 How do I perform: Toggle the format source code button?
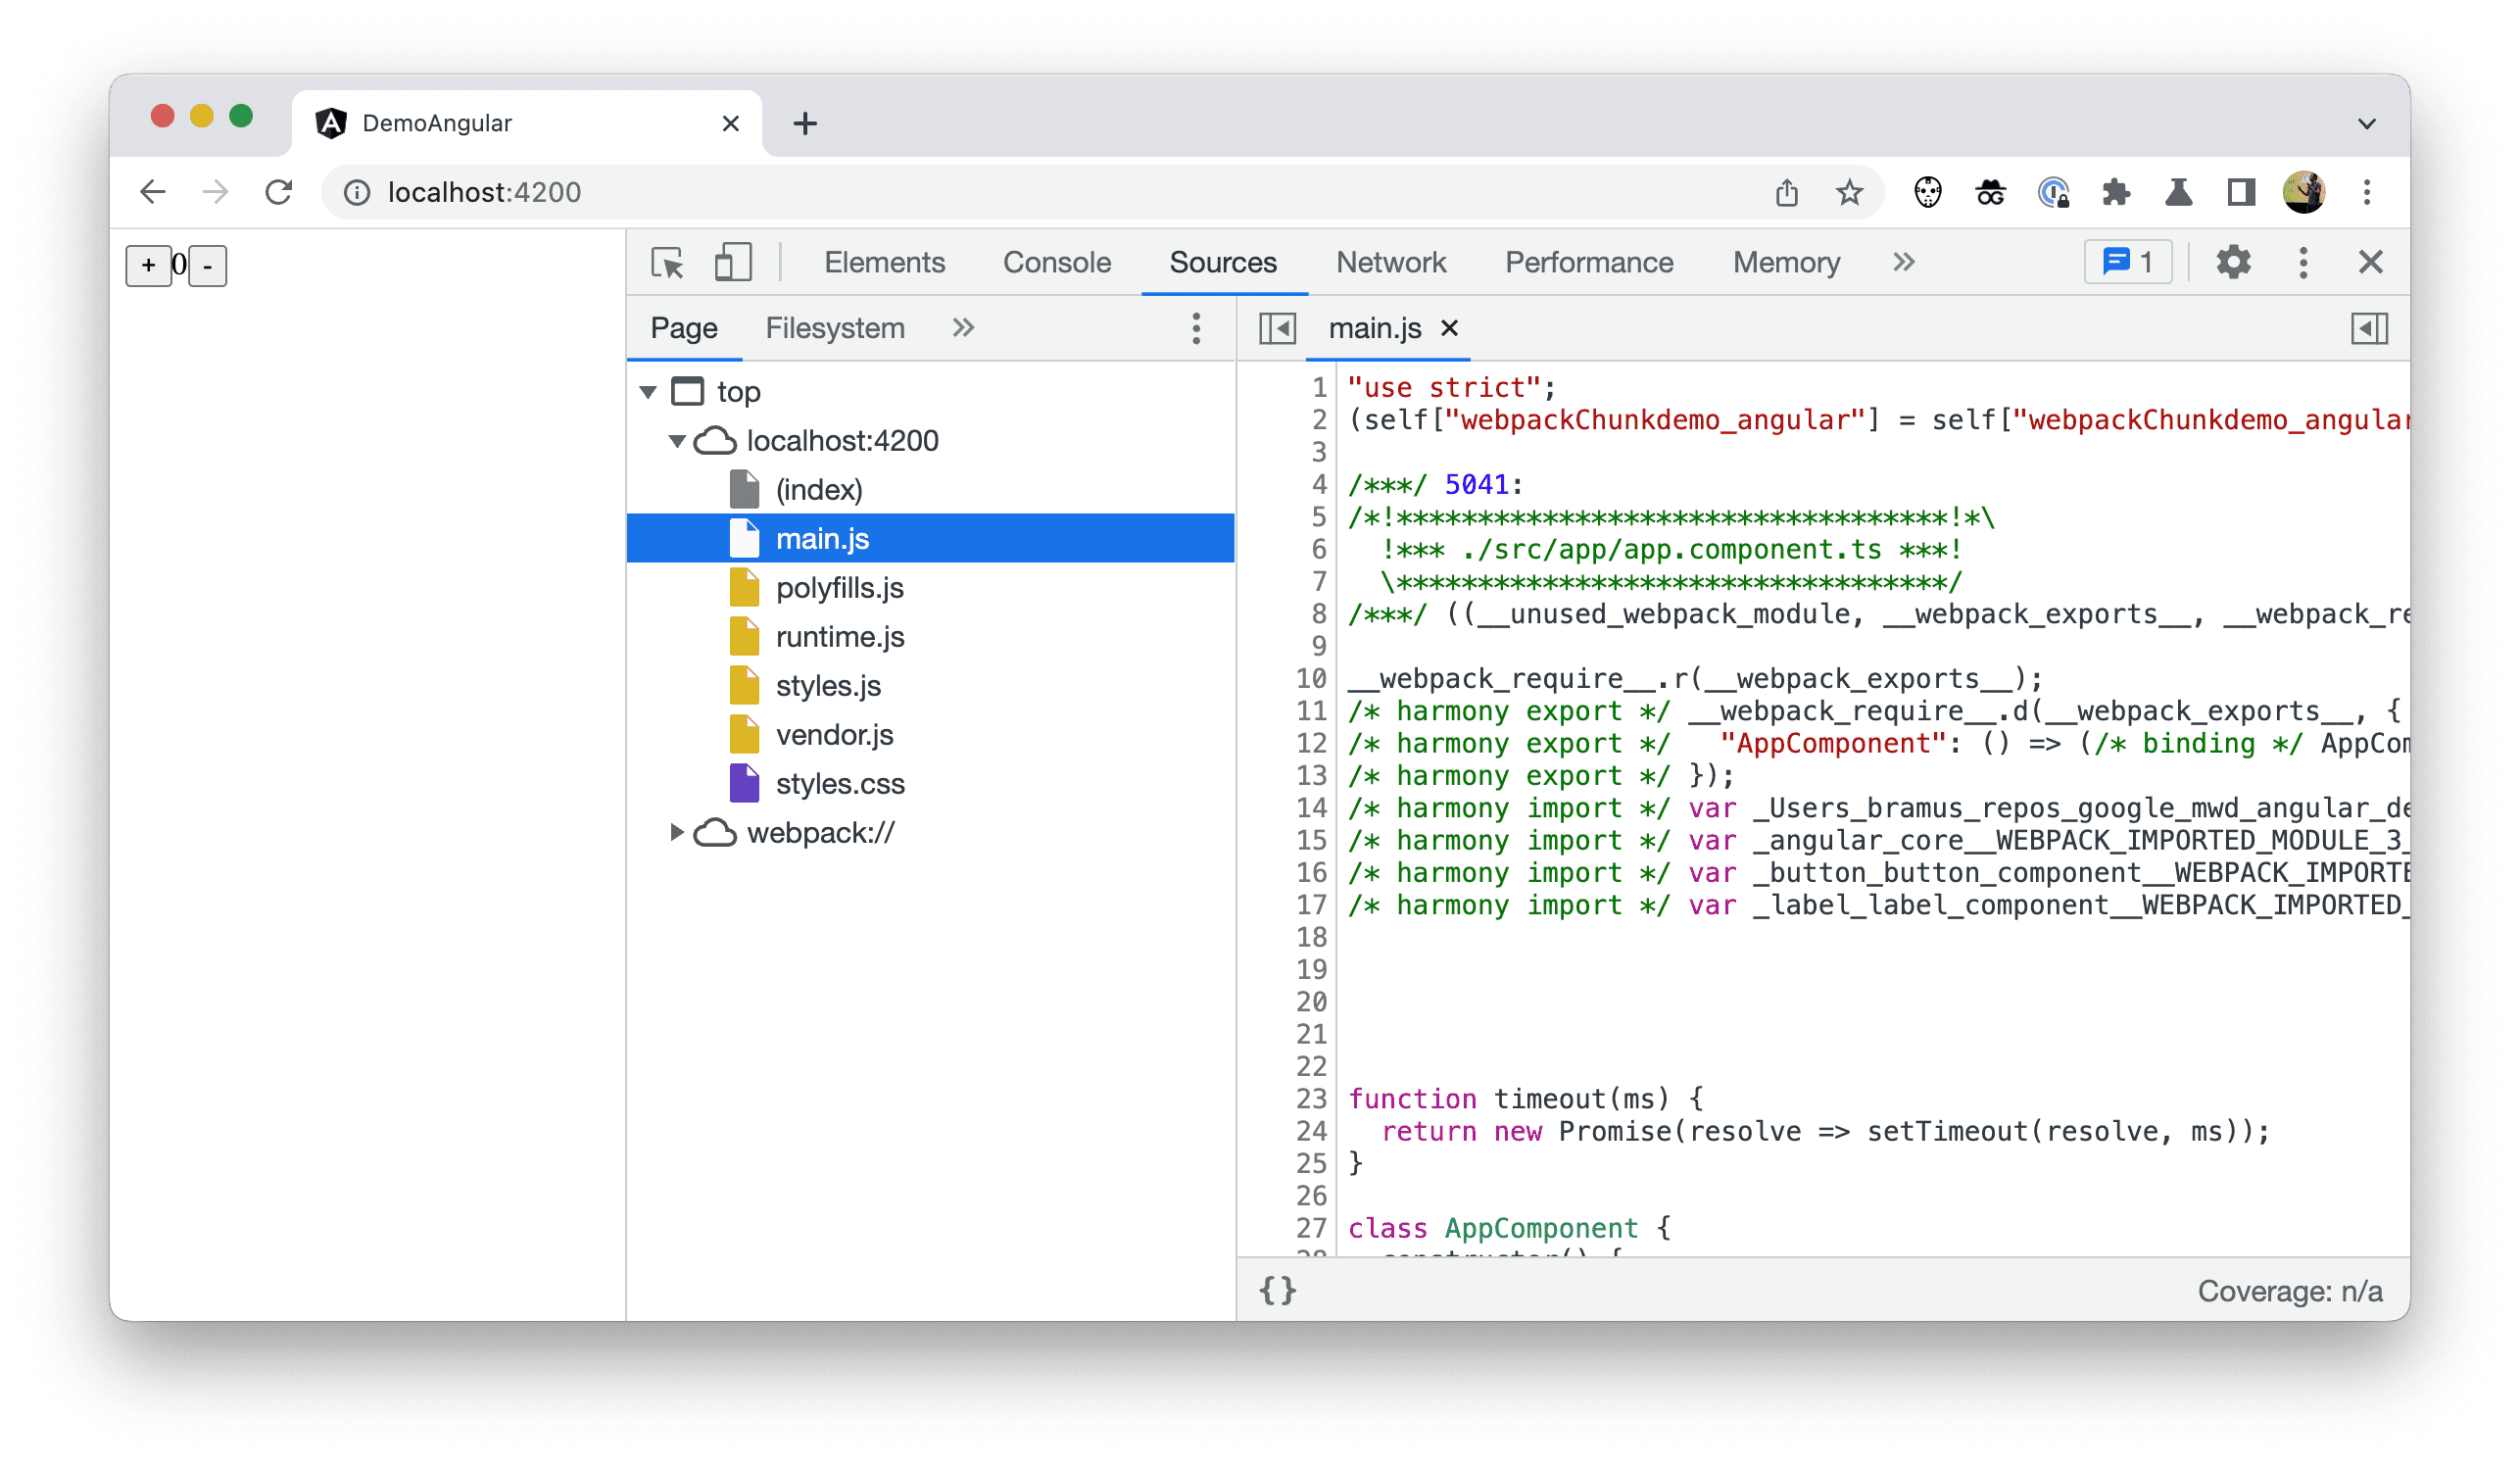pos(1277,1290)
